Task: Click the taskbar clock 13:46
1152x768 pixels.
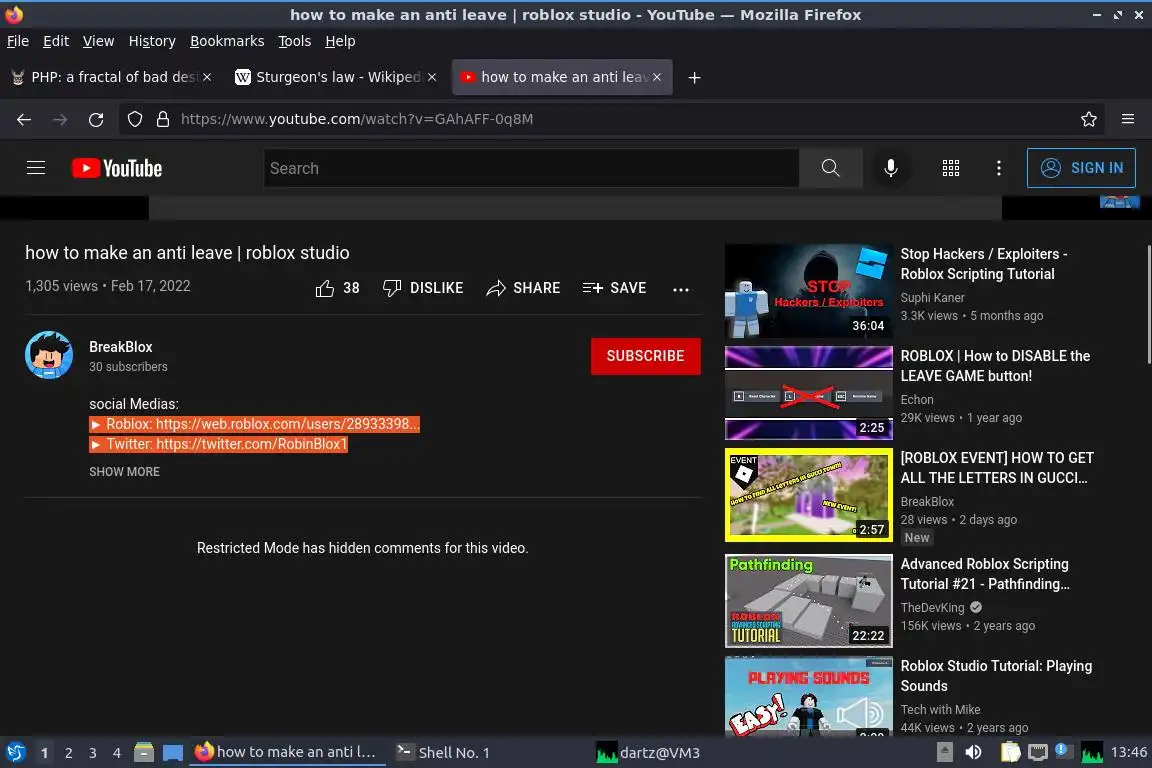Action: point(1128,753)
